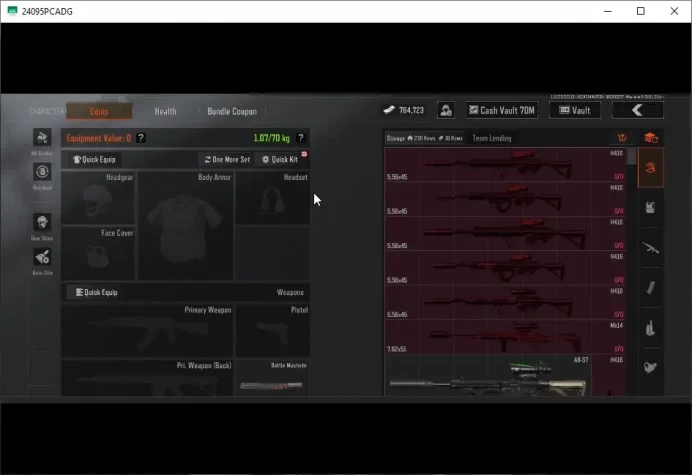Click the 764,723 currency value

tap(411, 110)
